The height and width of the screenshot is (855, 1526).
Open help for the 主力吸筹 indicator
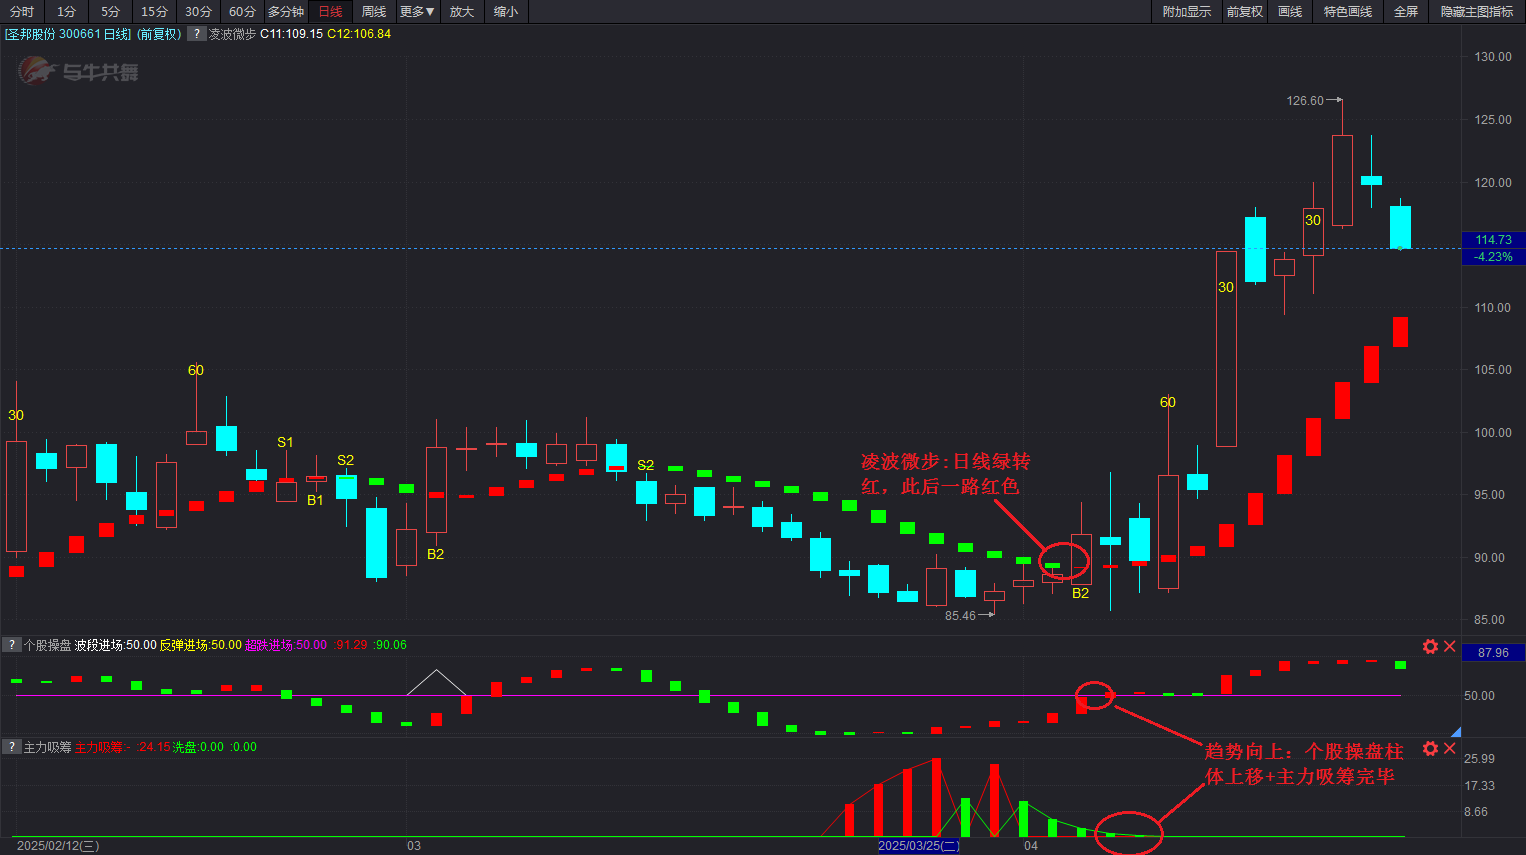[12, 747]
